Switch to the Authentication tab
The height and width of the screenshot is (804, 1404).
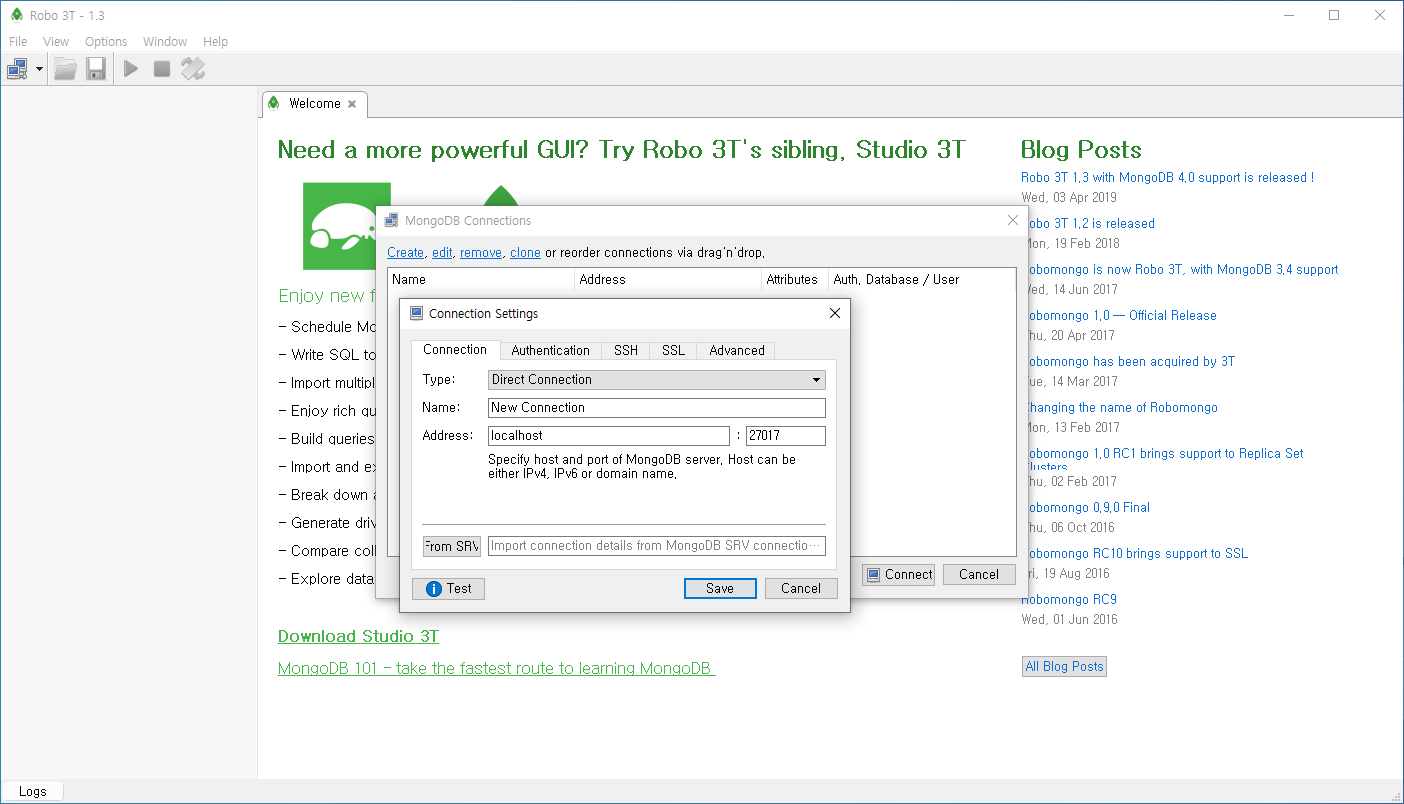pos(550,350)
